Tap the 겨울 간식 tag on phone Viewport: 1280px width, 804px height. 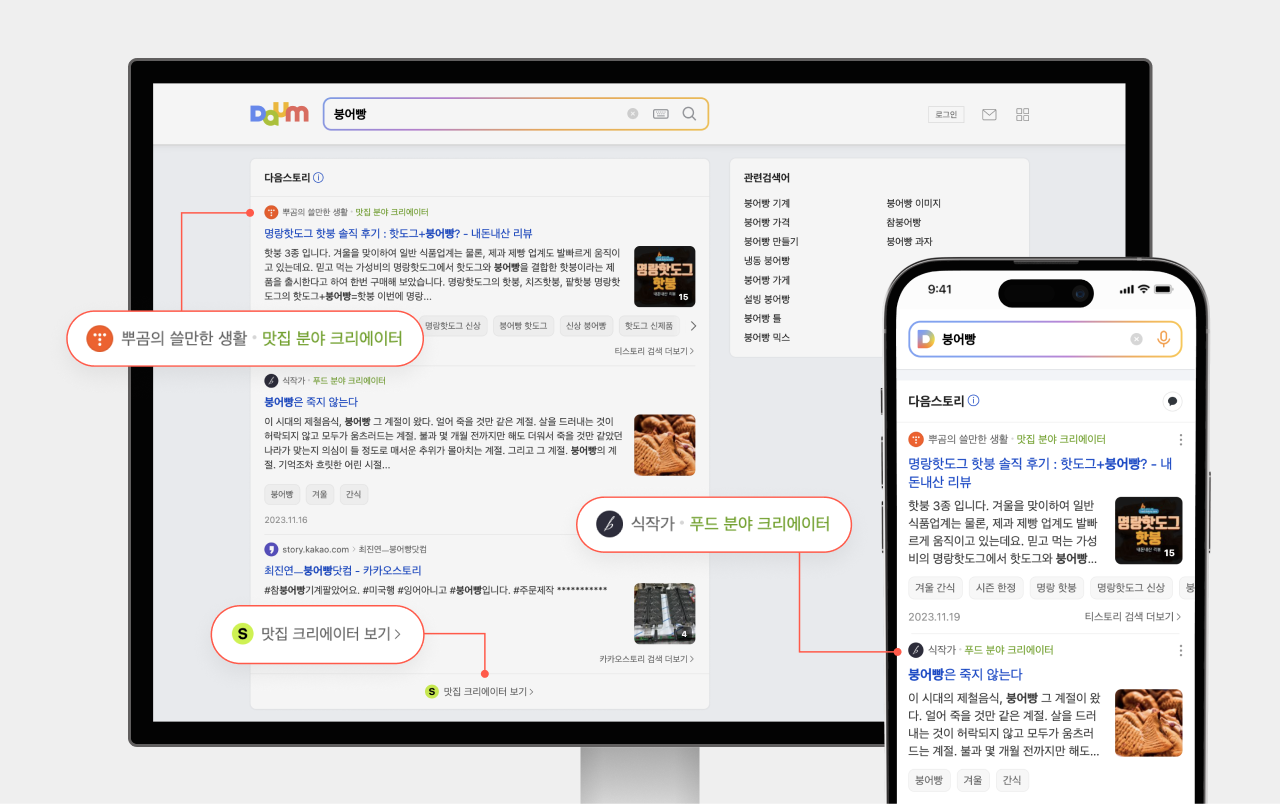(x=933, y=587)
